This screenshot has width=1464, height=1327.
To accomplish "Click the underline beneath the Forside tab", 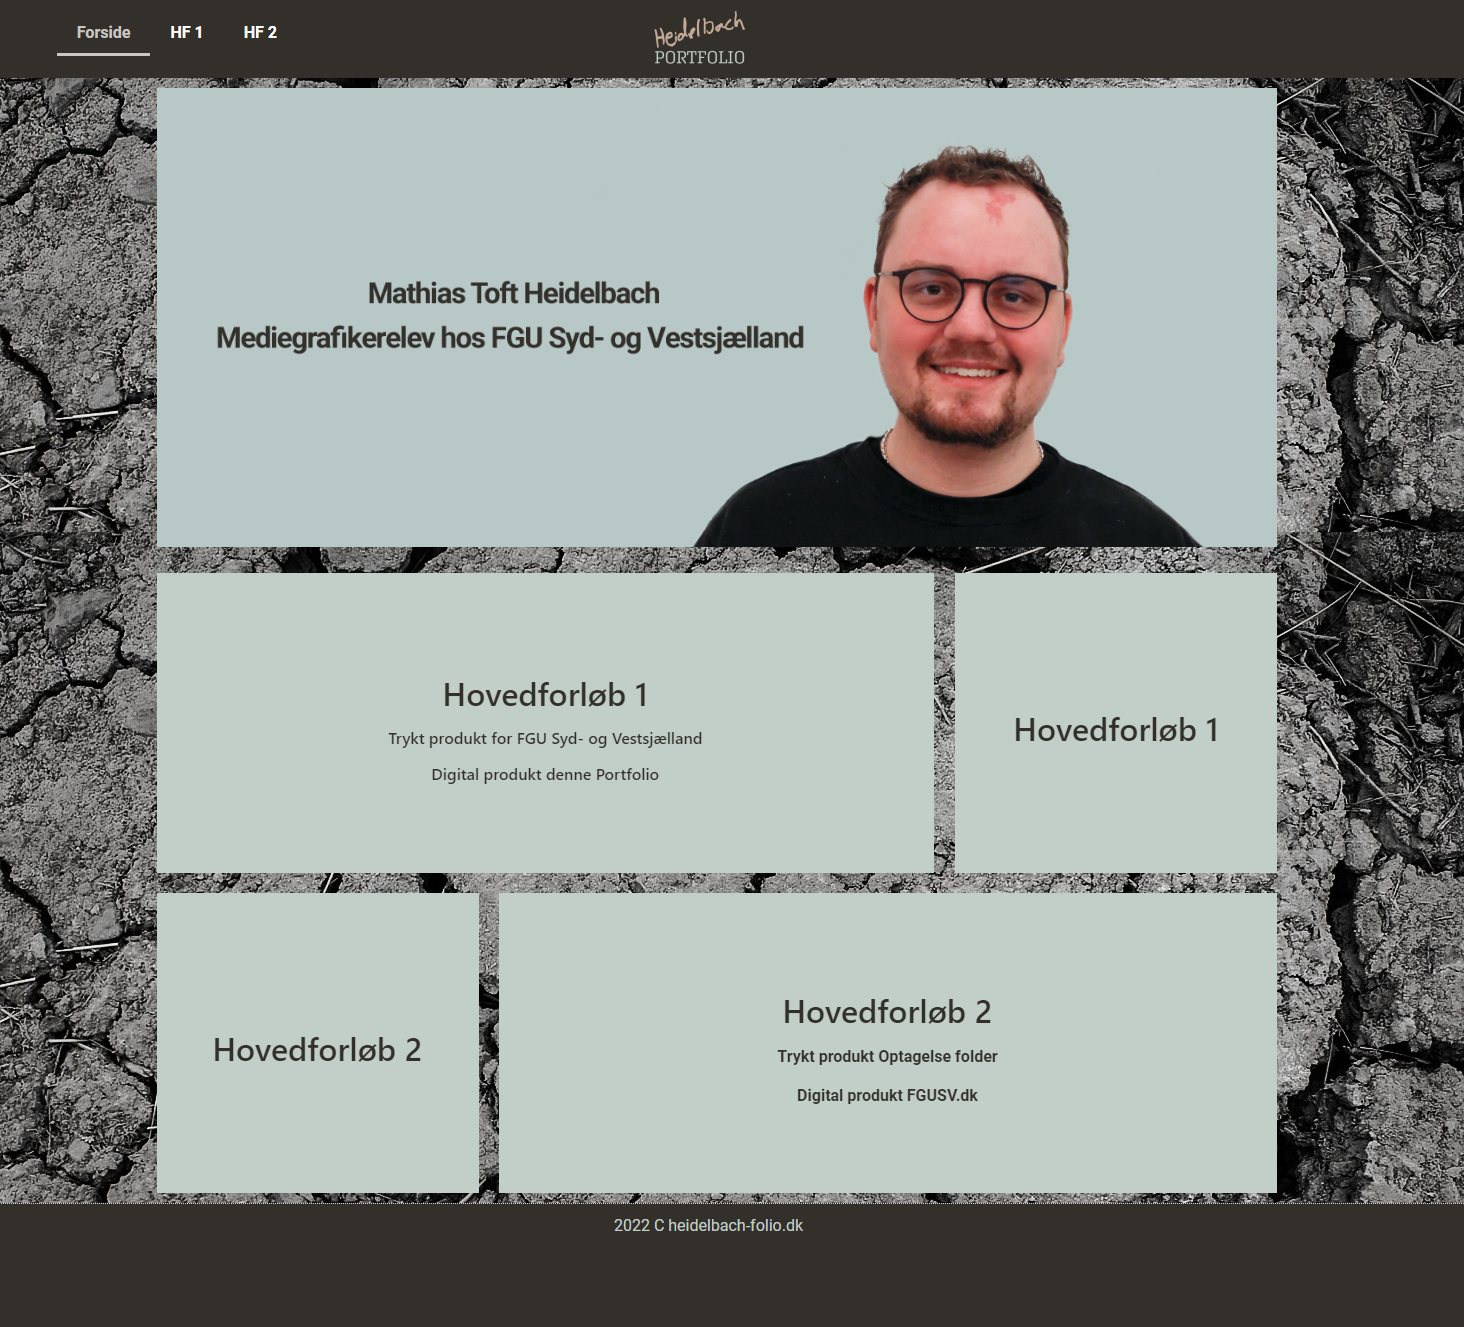I will click(103, 54).
